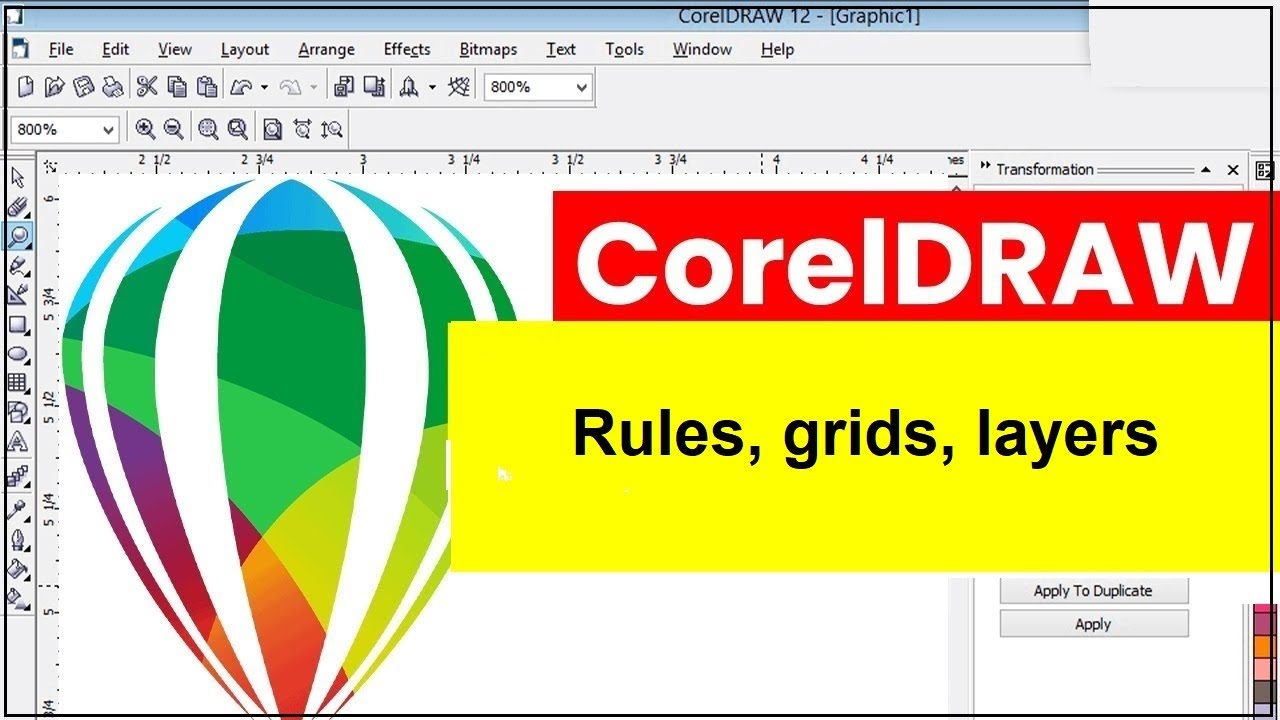This screenshot has width=1280, height=720.
Task: Open the Edit menu
Action: [x=116, y=49]
